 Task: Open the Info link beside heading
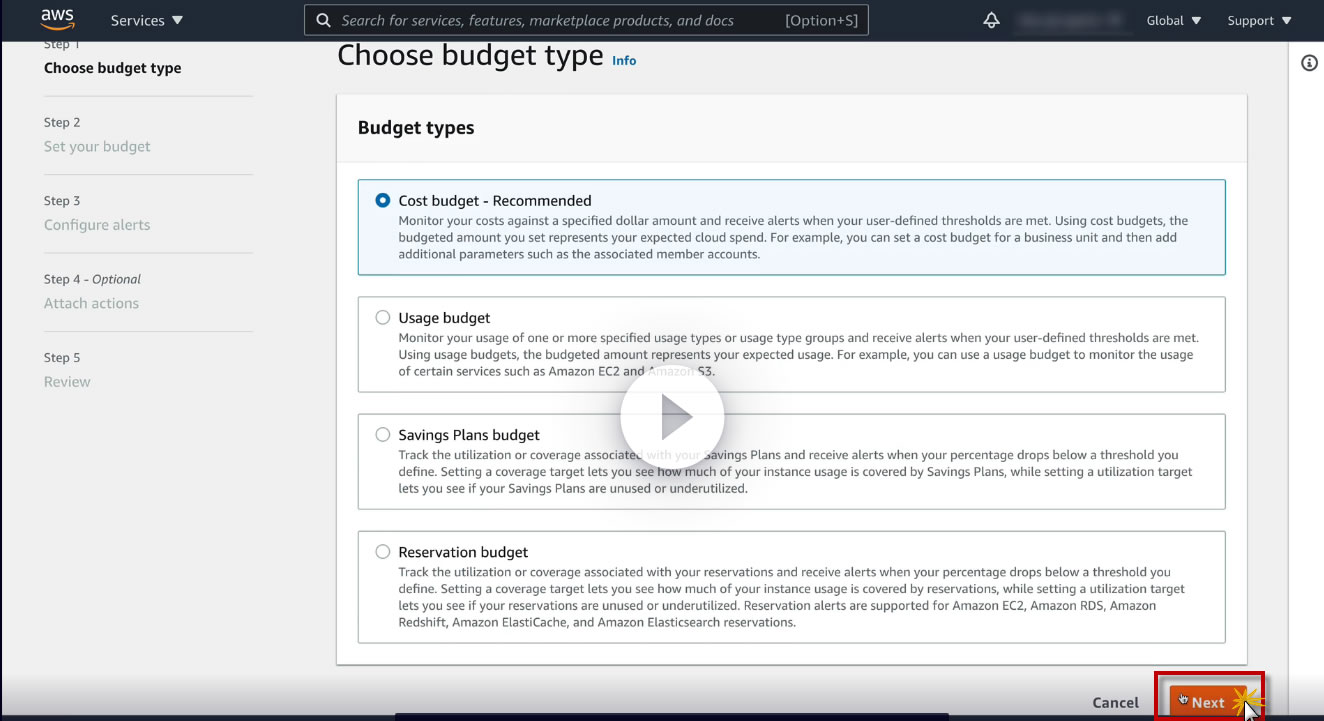[x=624, y=61]
